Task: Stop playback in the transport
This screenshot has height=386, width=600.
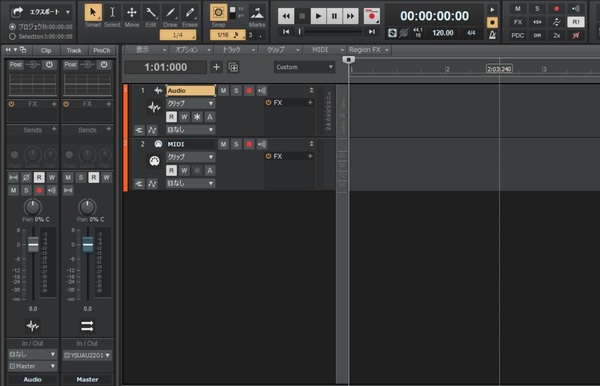Action: coord(302,16)
